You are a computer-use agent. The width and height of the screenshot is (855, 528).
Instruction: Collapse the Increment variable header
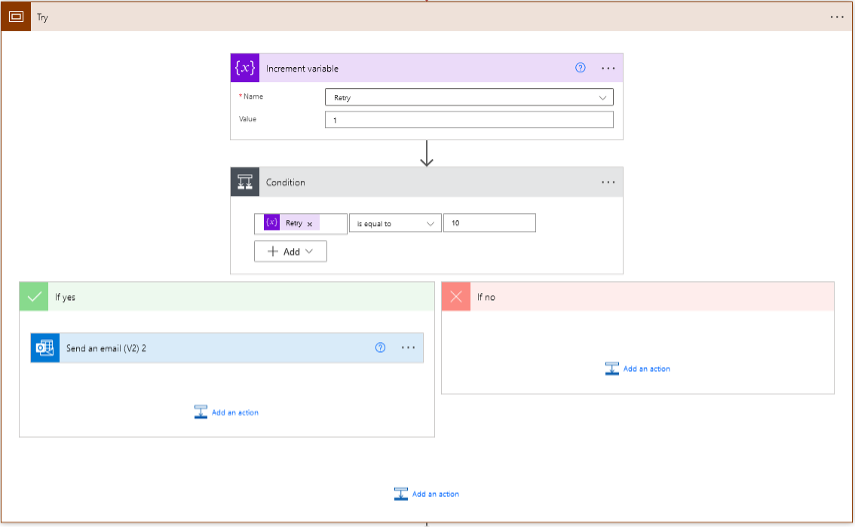click(302, 68)
